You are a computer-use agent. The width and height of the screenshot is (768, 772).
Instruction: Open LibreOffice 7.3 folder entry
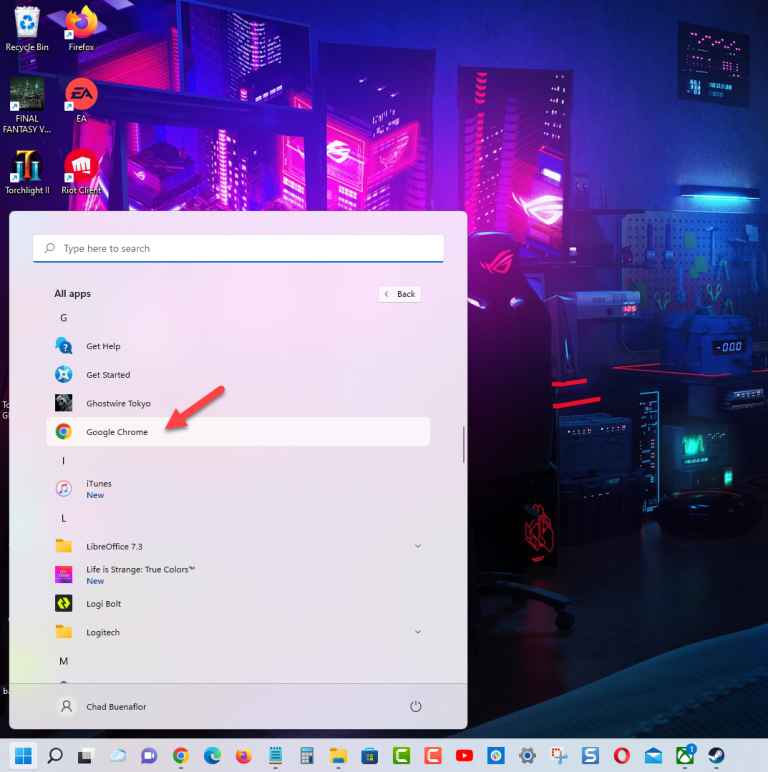tap(238, 546)
